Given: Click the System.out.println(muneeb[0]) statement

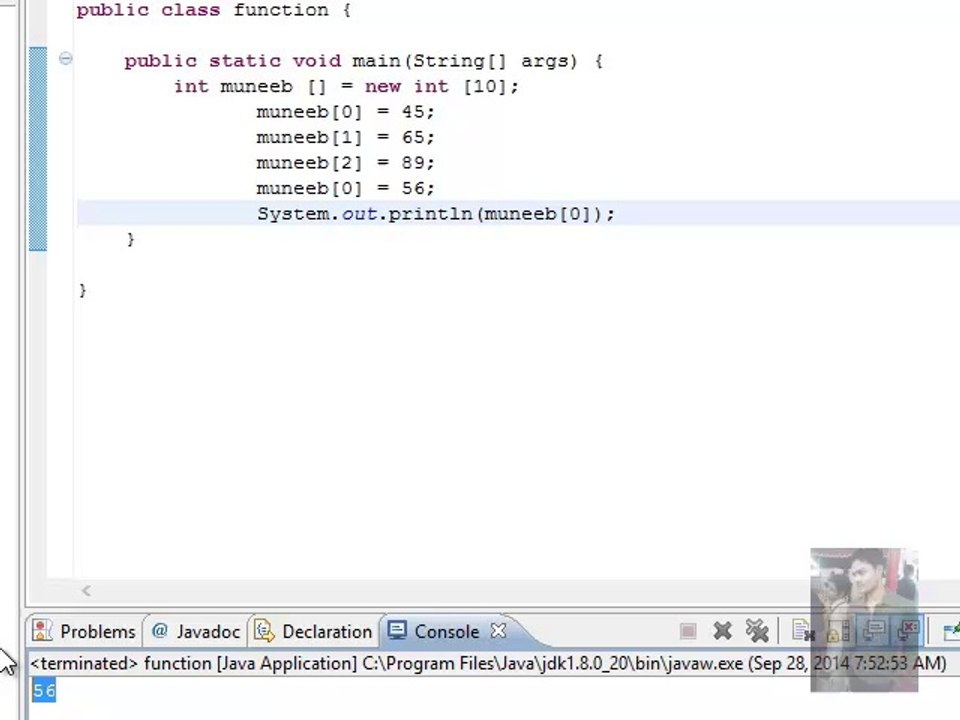Looking at the screenshot, I should pyautogui.click(x=436, y=214).
